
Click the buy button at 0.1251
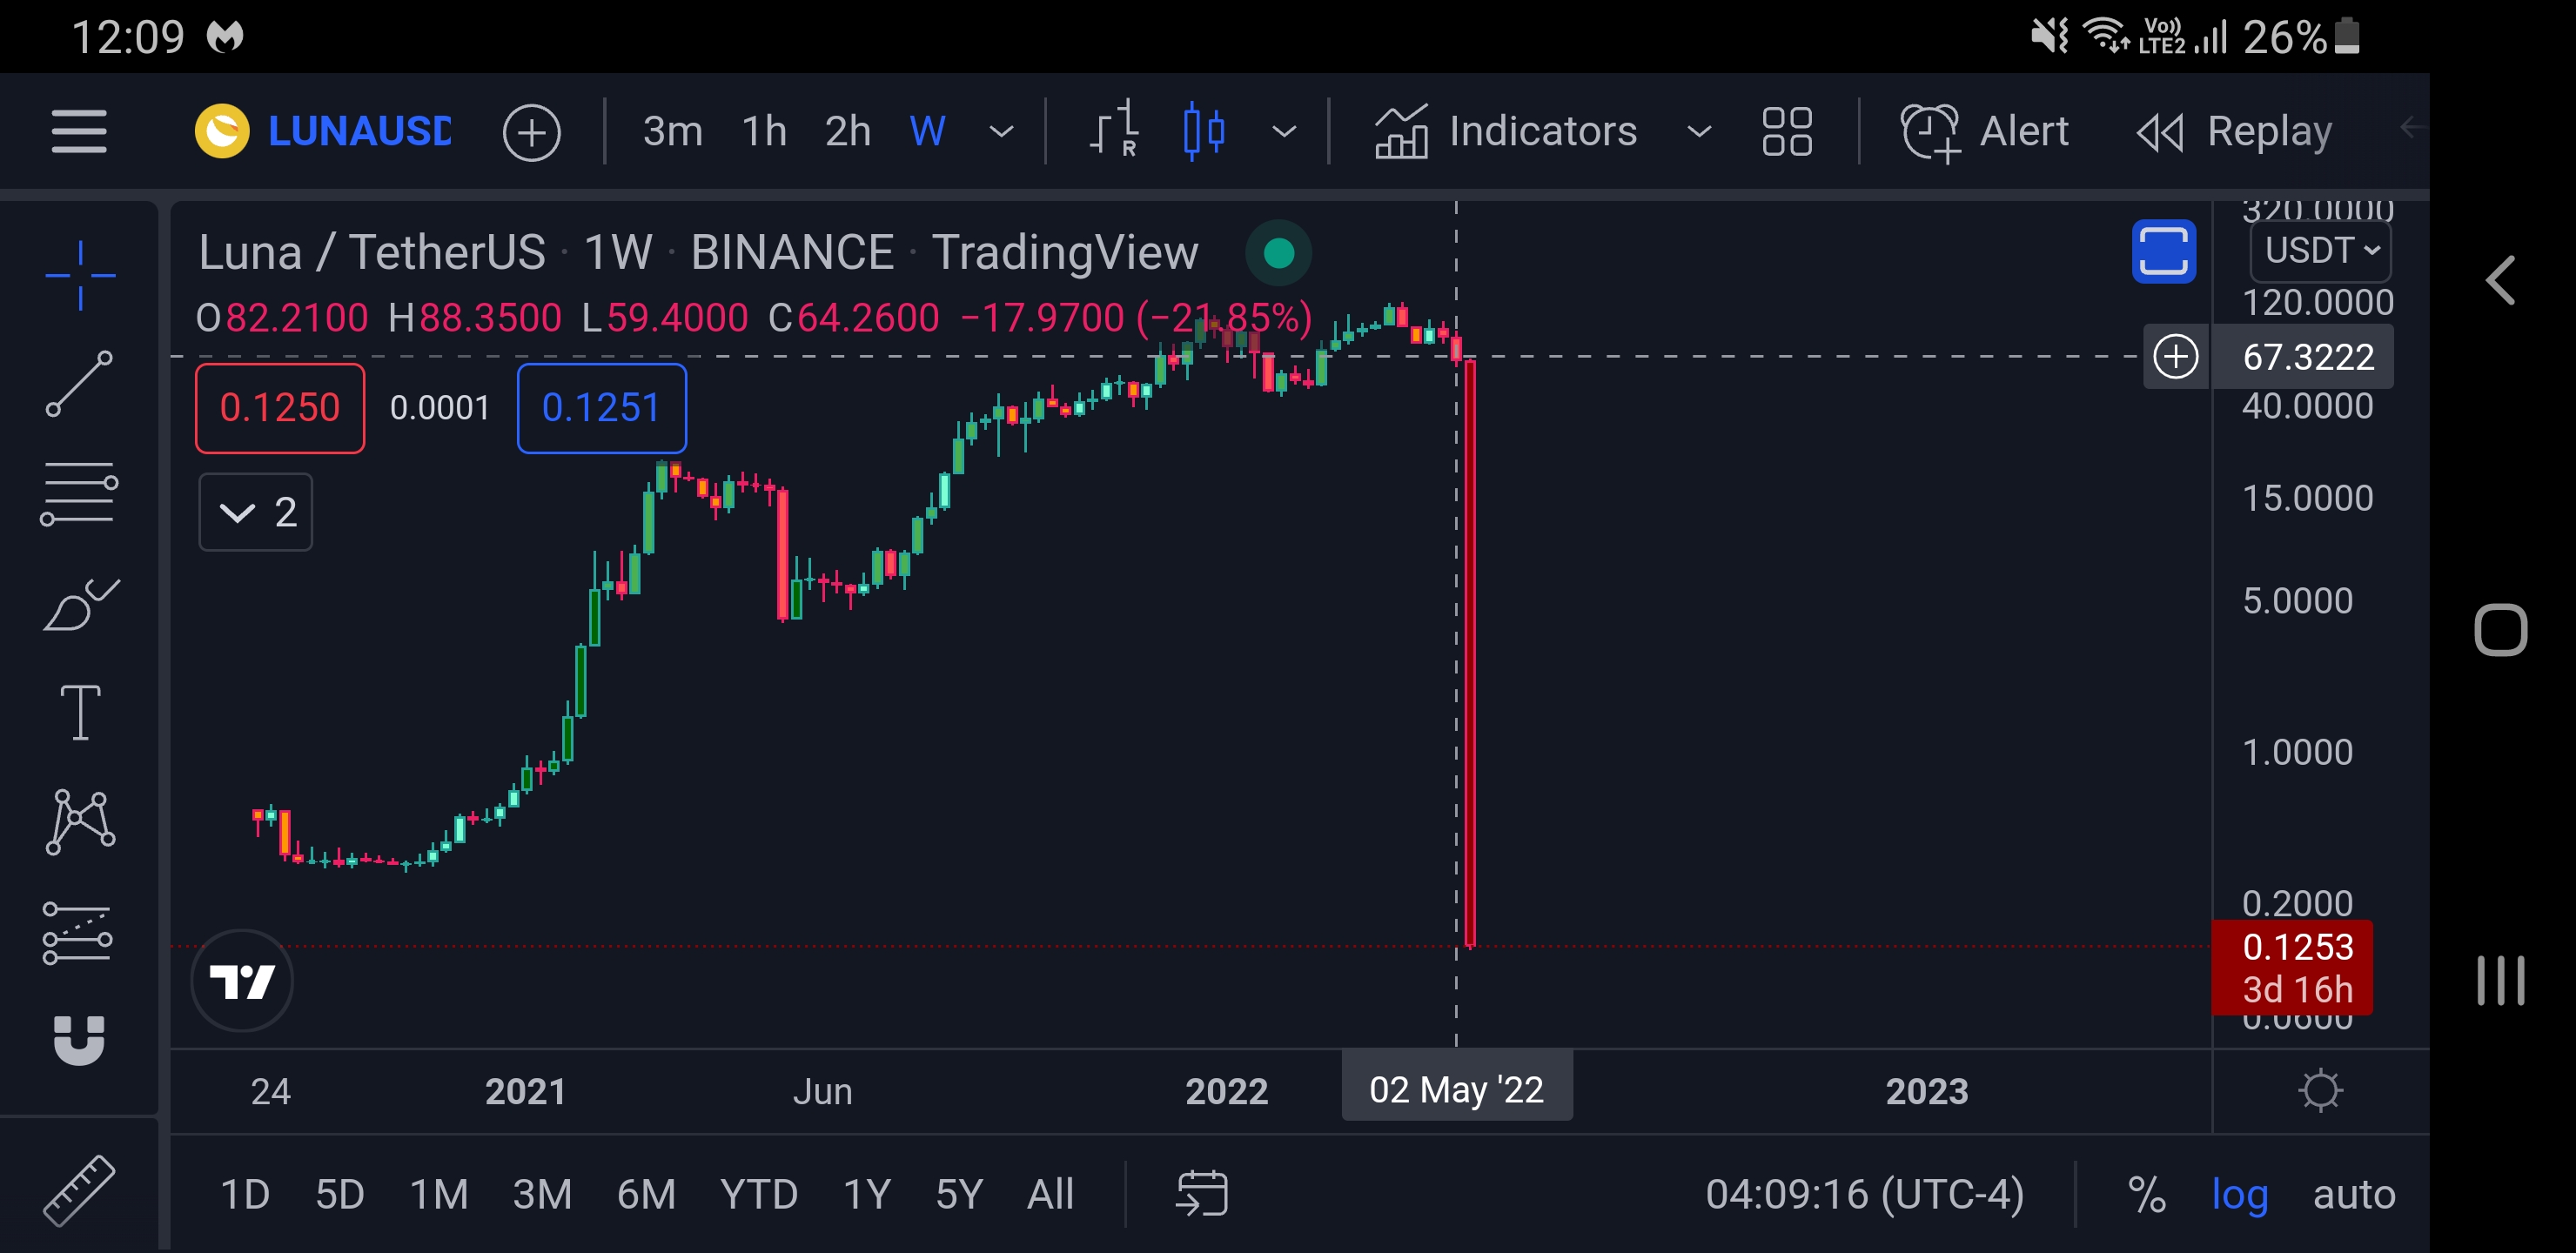tap(601, 407)
